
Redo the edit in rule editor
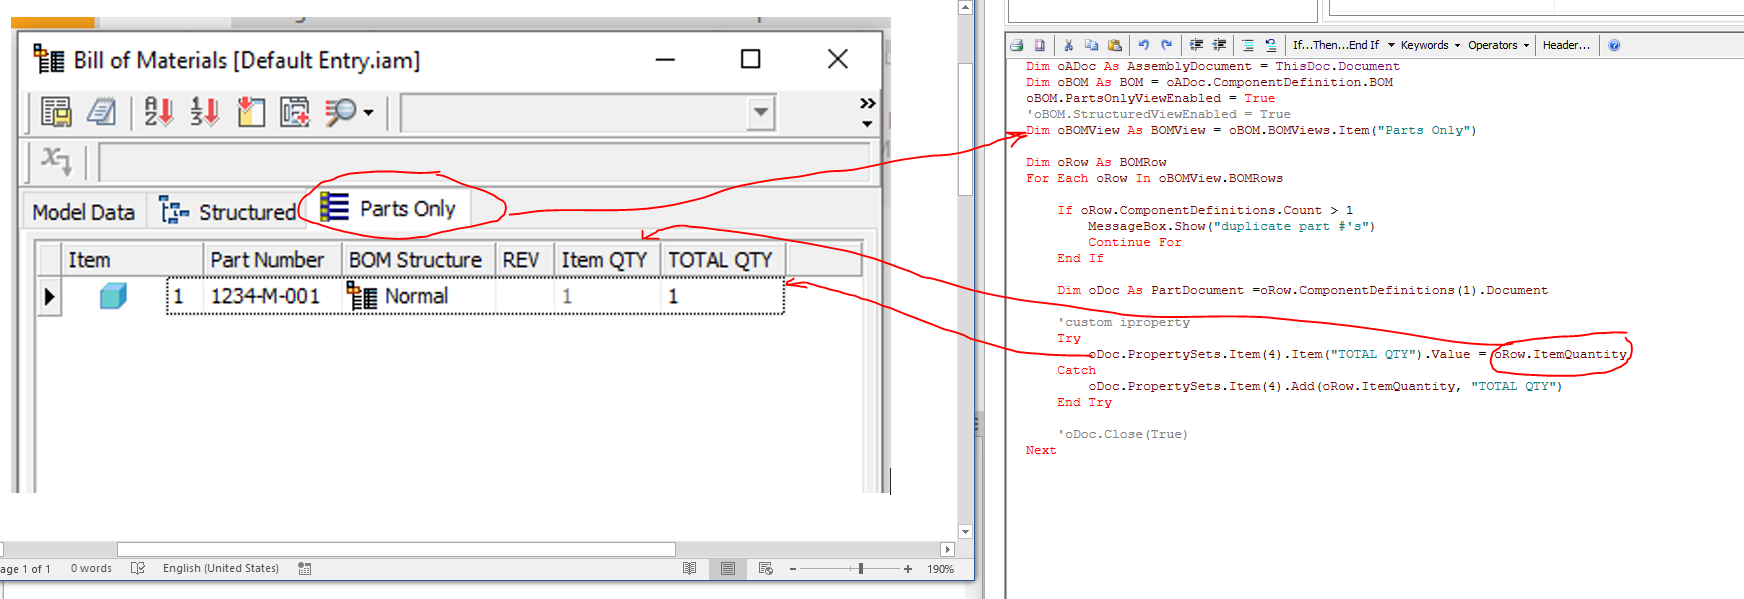pyautogui.click(x=1166, y=45)
